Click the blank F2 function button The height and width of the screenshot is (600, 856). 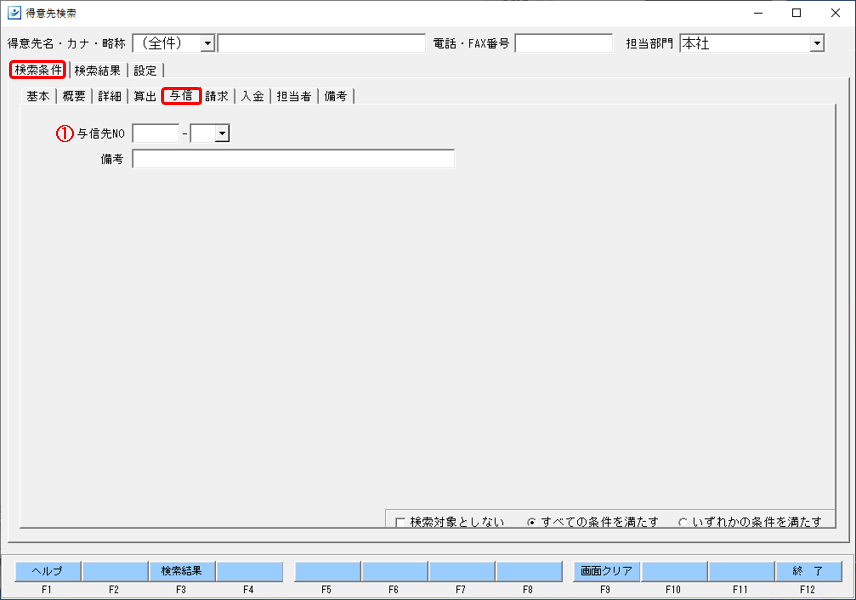pyautogui.click(x=115, y=571)
